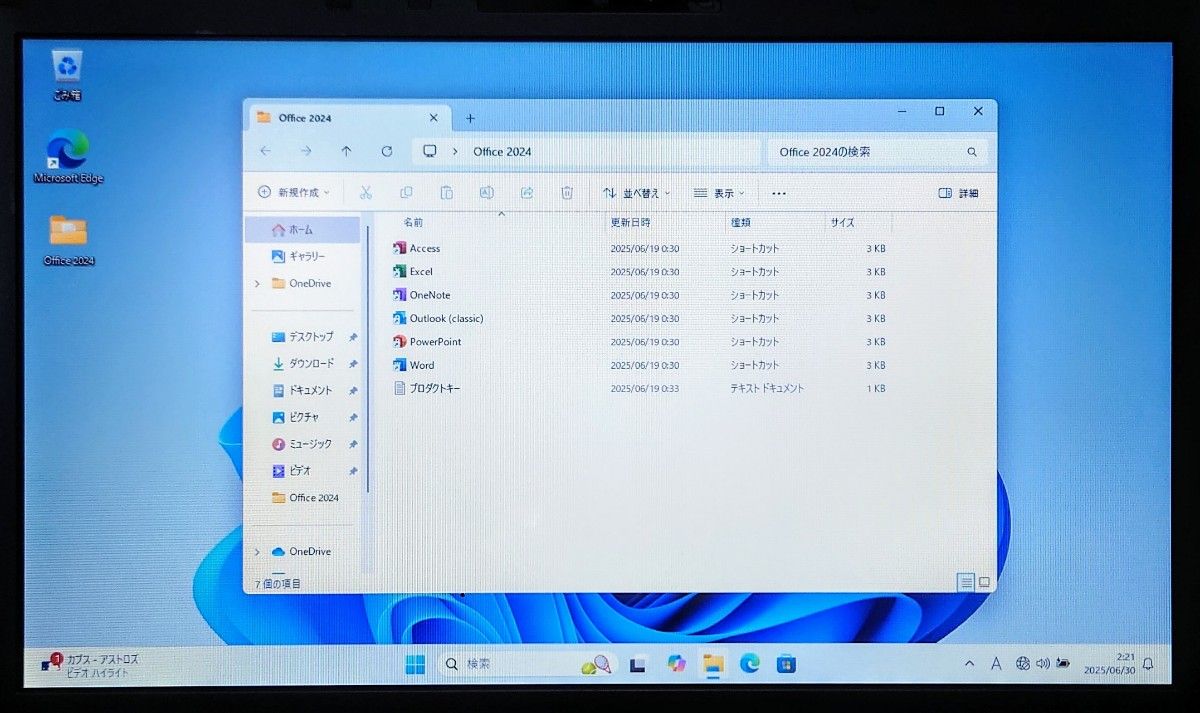Select the Paste icon in the toolbar
The image size is (1200, 713).
click(x=446, y=192)
